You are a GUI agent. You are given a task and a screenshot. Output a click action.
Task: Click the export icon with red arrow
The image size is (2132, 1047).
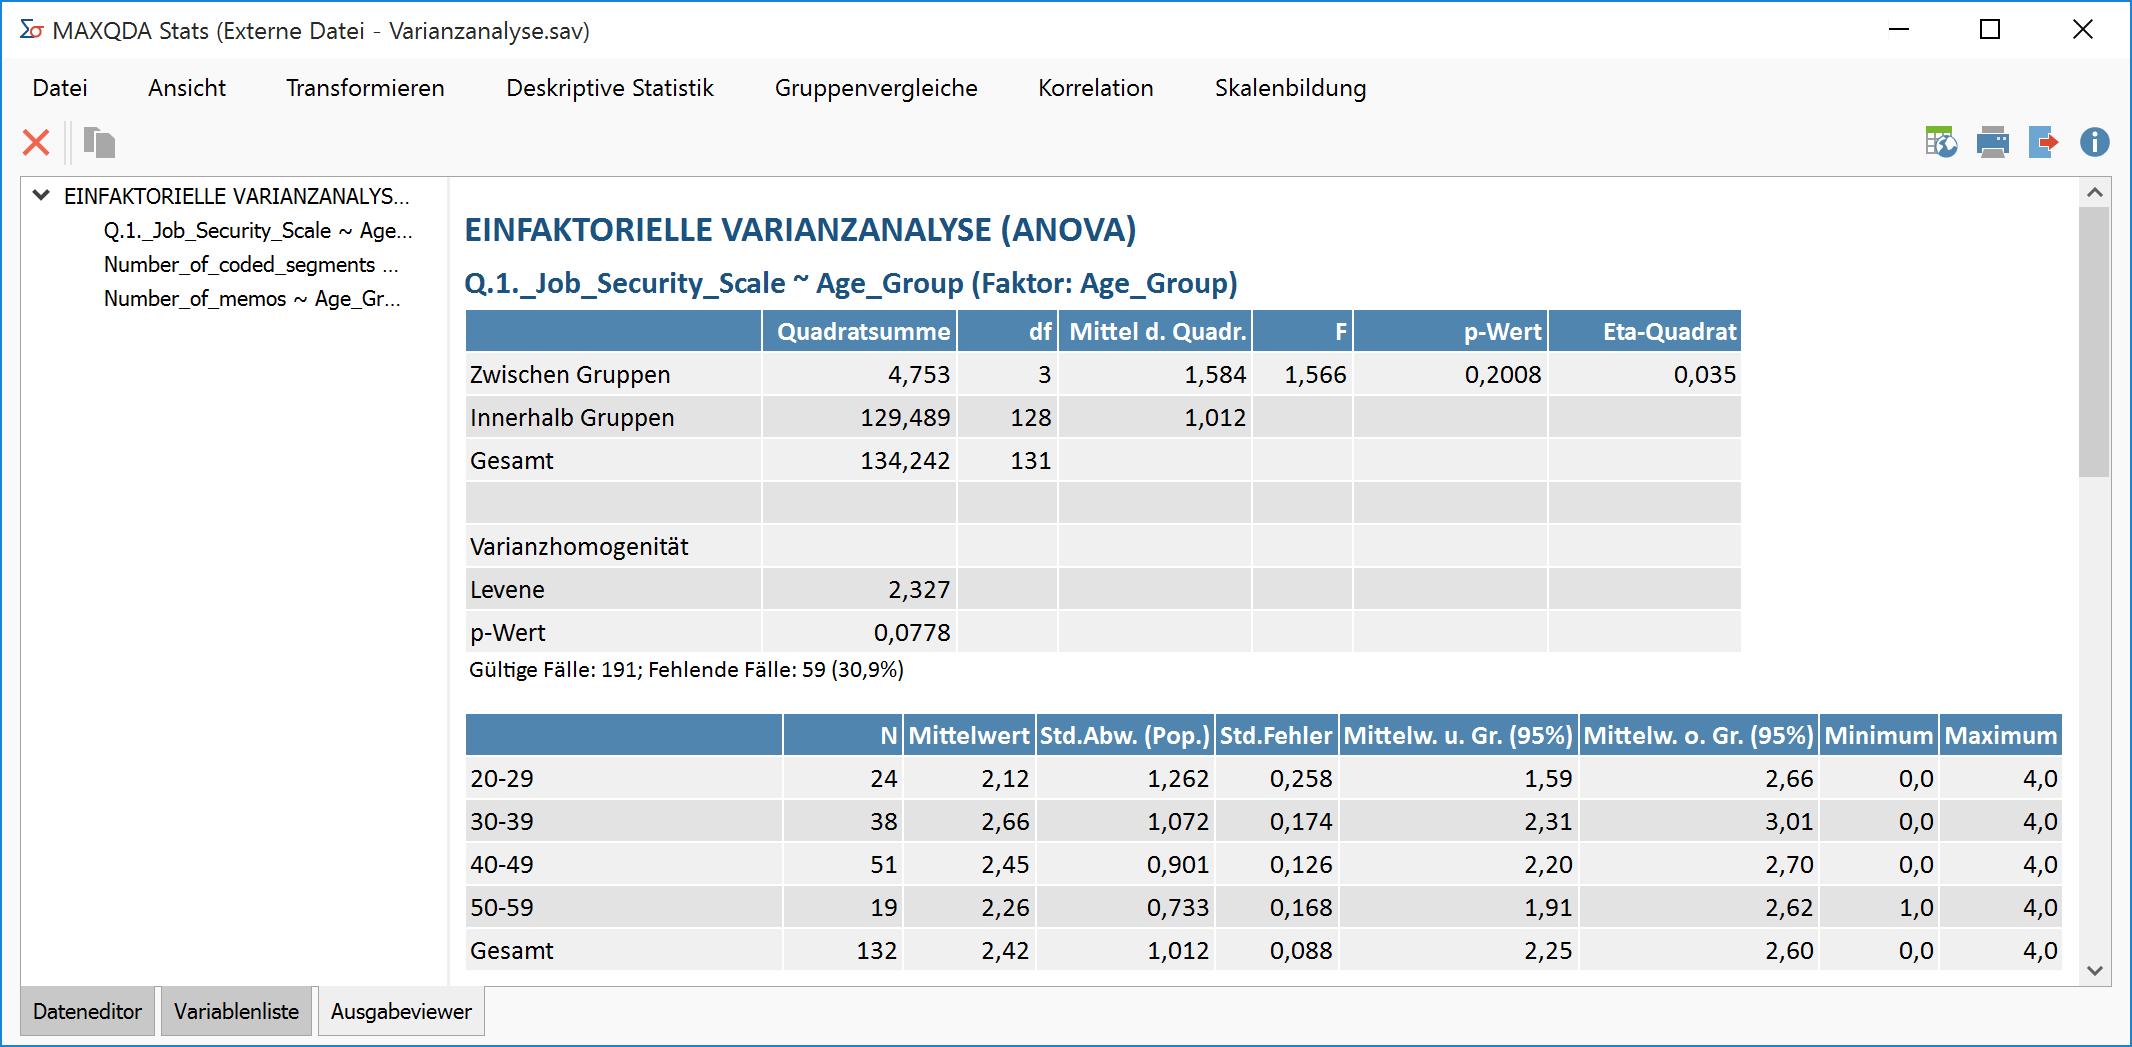2043,143
